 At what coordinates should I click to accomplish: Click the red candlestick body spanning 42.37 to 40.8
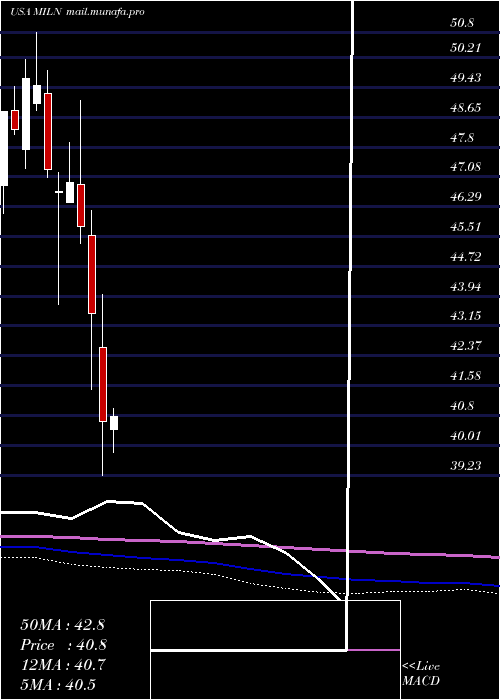(x=103, y=384)
